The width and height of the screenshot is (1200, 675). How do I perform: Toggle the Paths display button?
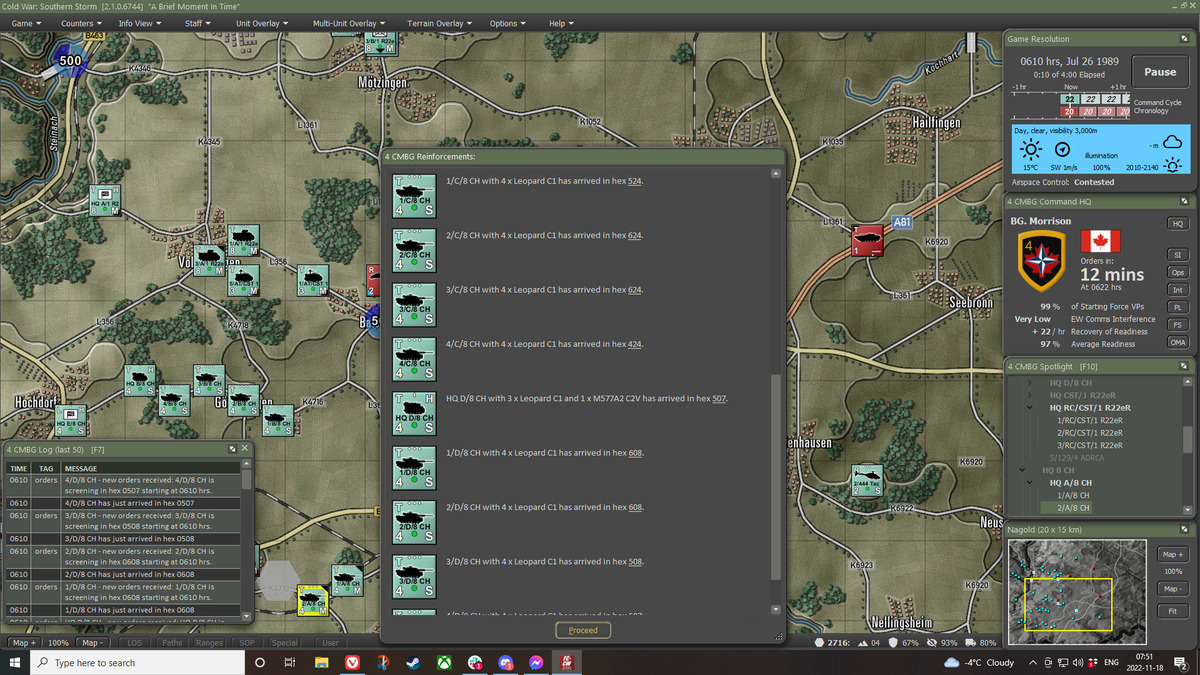click(172, 643)
